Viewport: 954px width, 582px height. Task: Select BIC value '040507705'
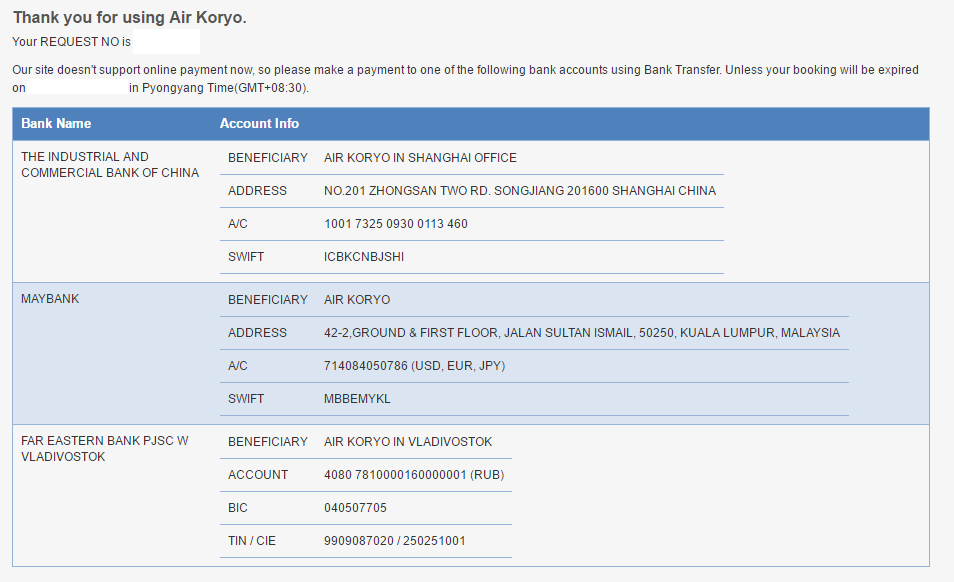[355, 508]
